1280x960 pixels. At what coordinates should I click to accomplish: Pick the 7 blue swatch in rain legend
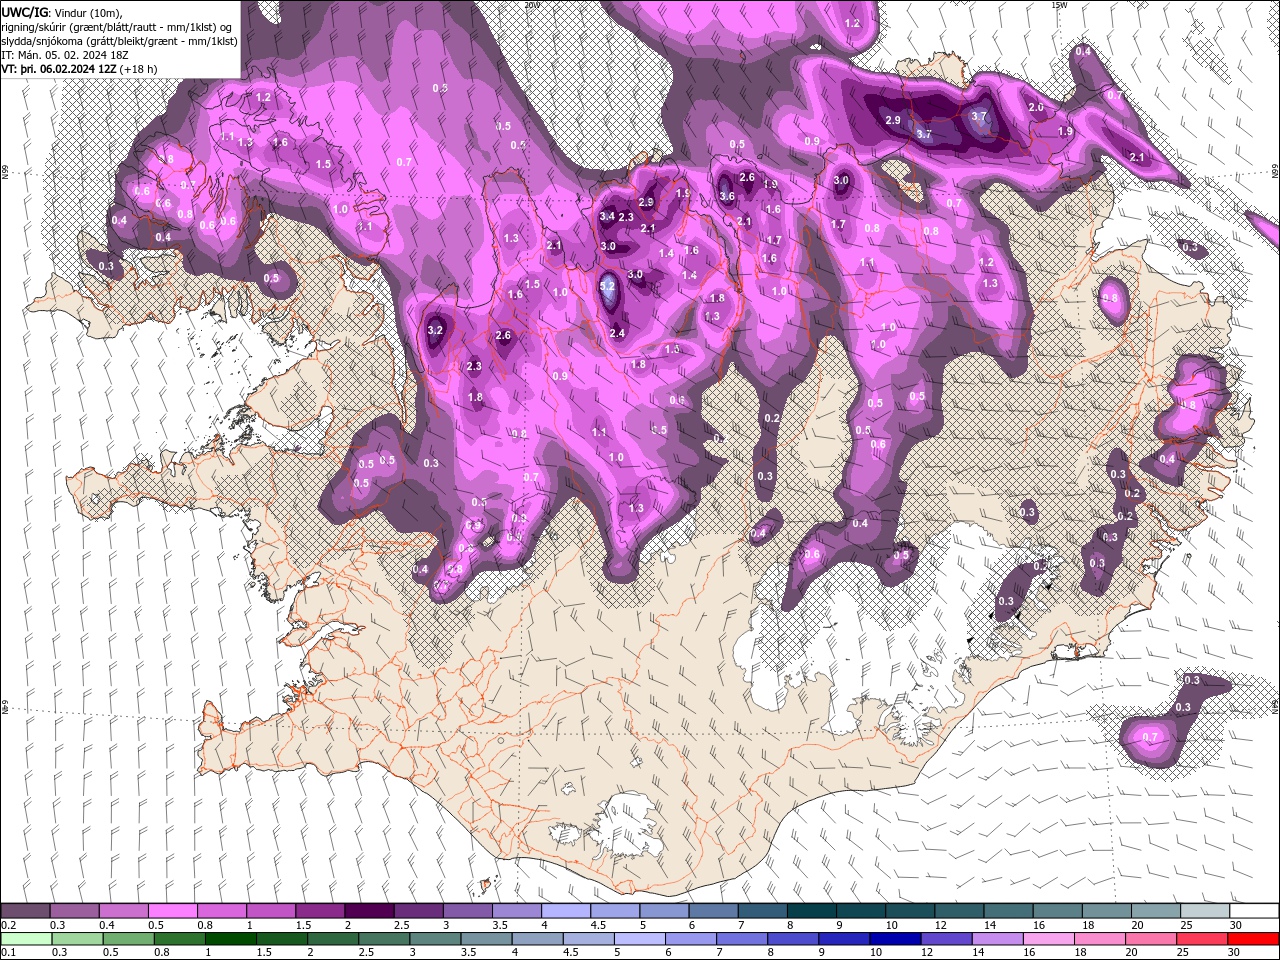click(x=742, y=939)
